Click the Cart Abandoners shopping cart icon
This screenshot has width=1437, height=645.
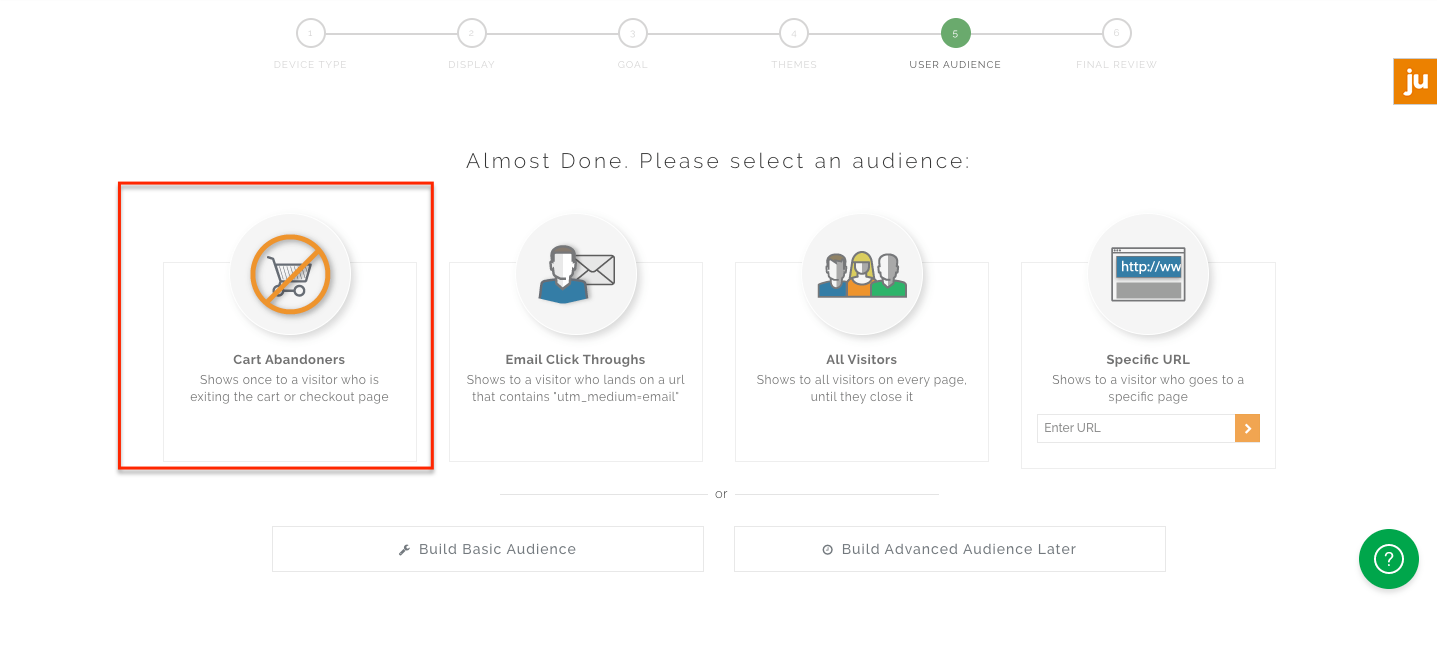click(290, 275)
